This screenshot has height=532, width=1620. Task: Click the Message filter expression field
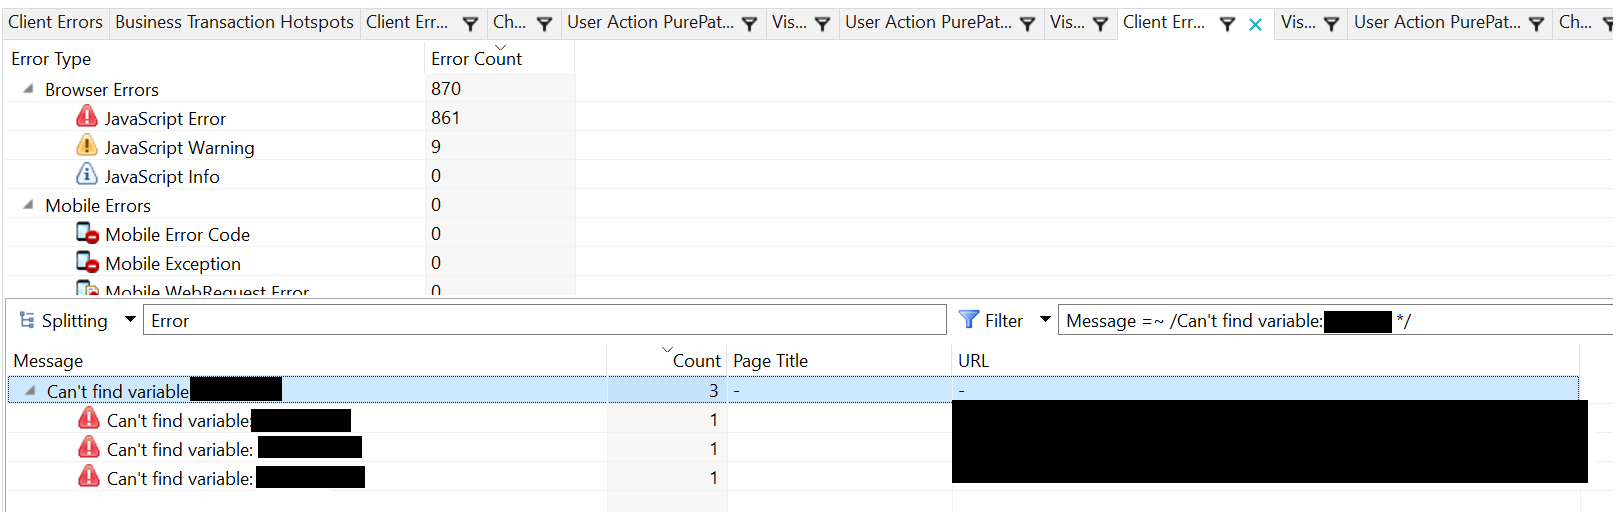tap(1330, 321)
